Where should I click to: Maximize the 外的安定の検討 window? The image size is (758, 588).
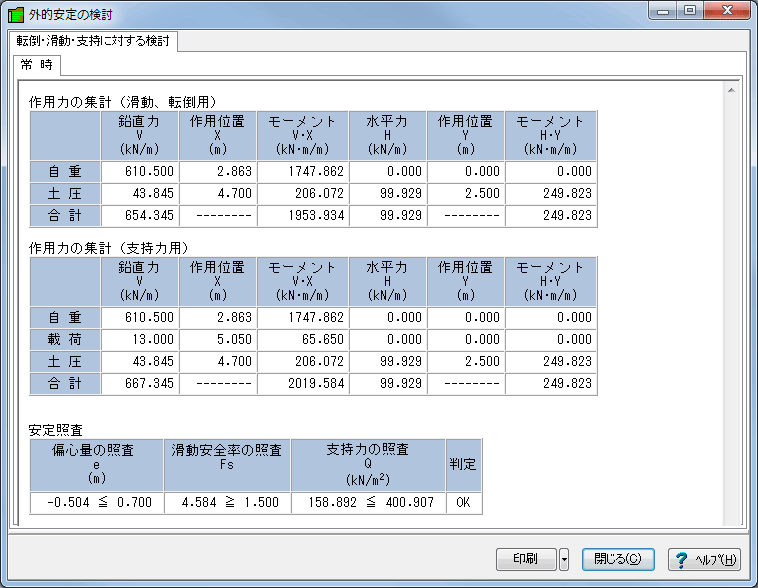[690, 11]
